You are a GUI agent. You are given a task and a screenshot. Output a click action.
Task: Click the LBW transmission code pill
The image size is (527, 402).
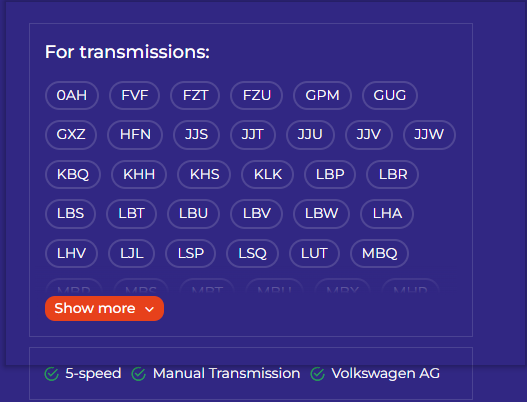click(x=321, y=213)
